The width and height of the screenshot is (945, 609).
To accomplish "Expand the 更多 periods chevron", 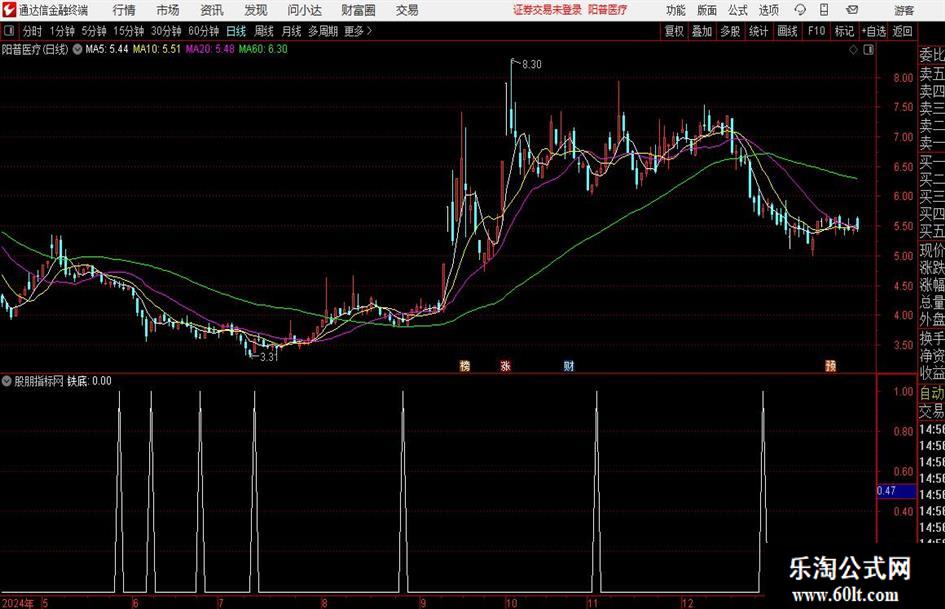I will click(x=369, y=31).
